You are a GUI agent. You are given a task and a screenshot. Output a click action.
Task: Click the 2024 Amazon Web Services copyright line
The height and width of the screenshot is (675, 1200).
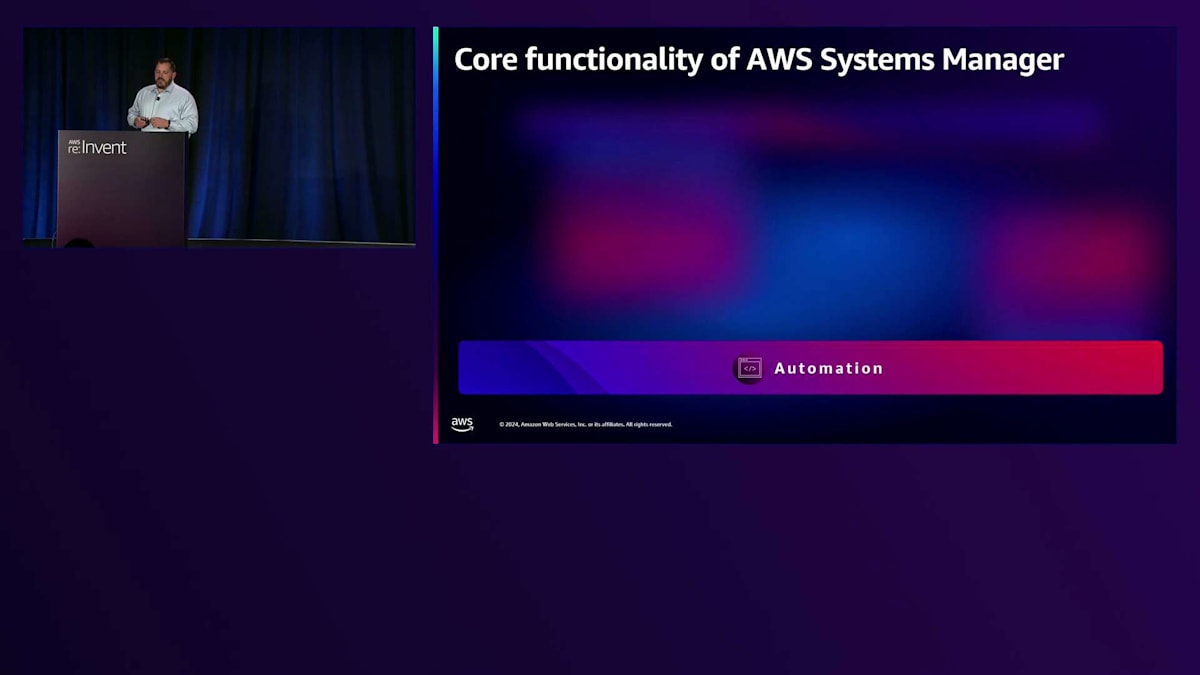pyautogui.click(x=586, y=424)
